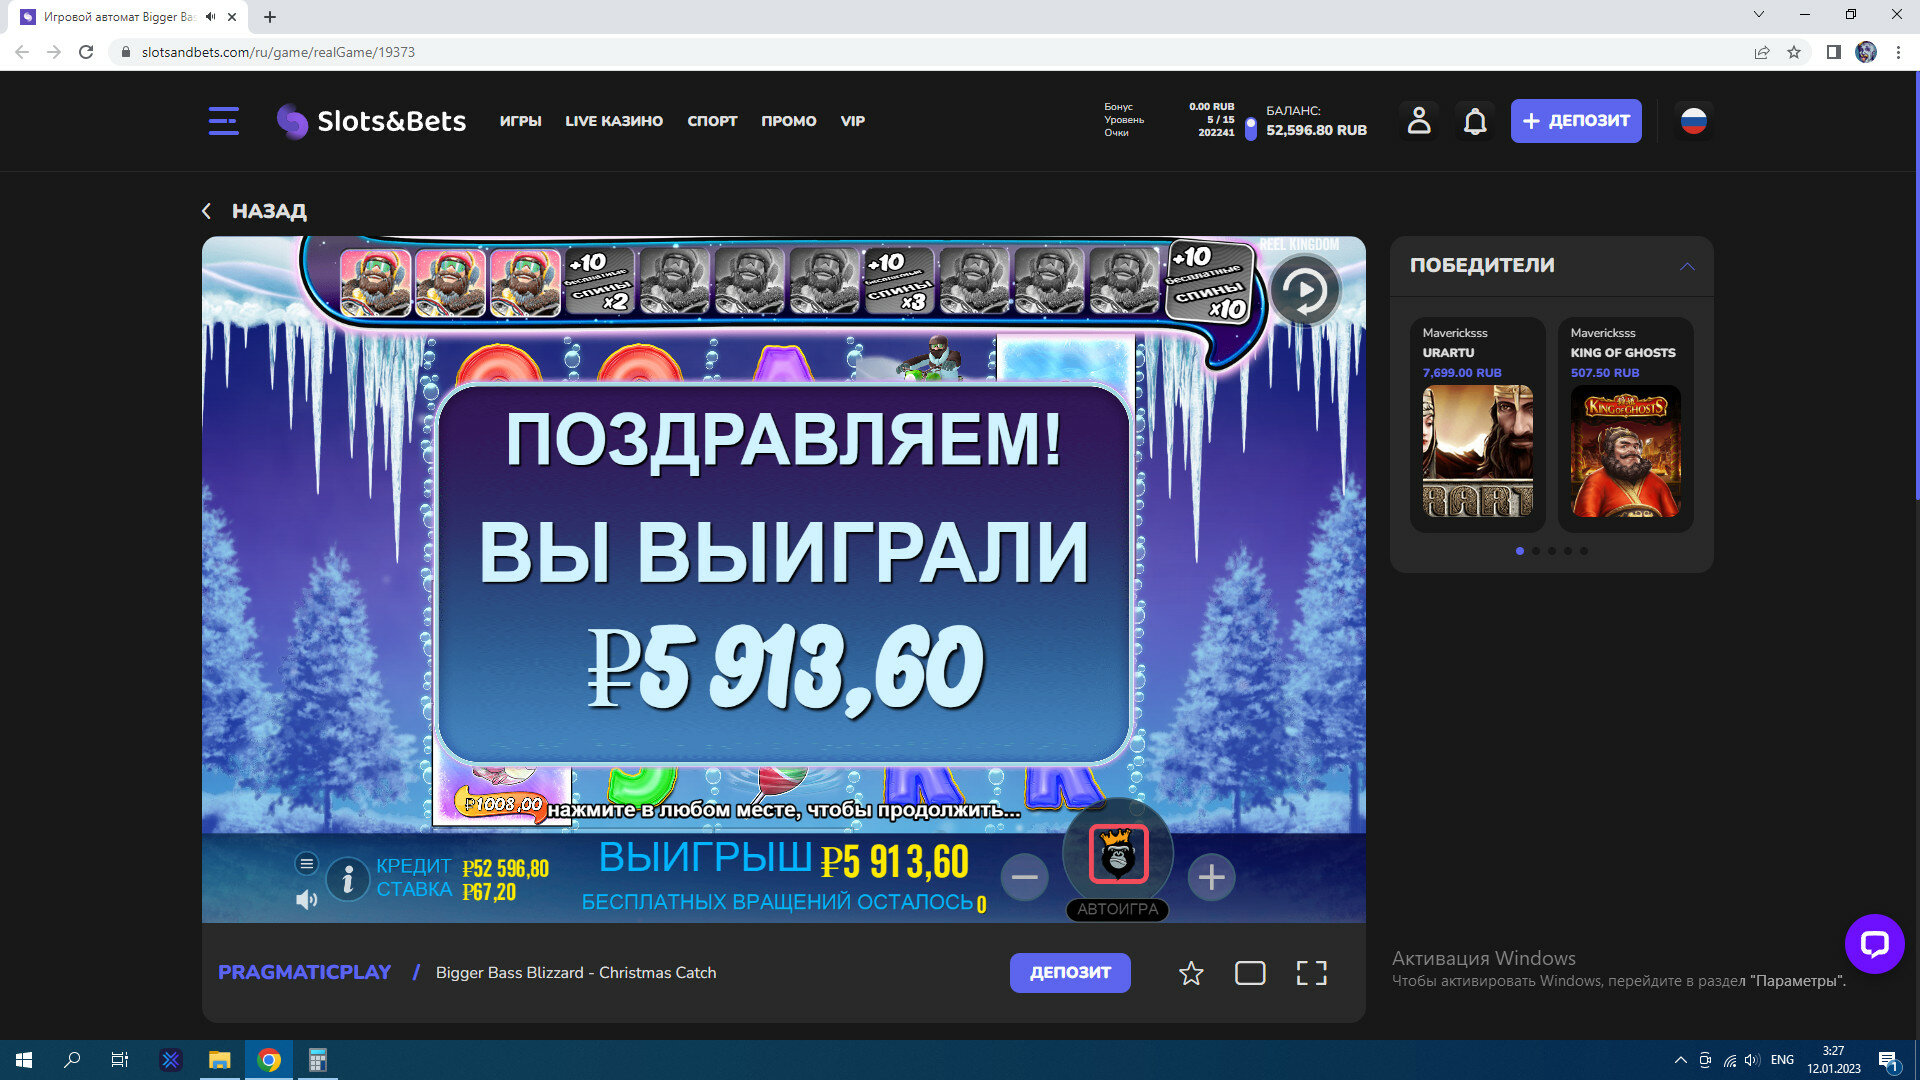Open the King of Ghosts winner thumbnail
This screenshot has width=1920, height=1080.
pyautogui.click(x=1625, y=451)
